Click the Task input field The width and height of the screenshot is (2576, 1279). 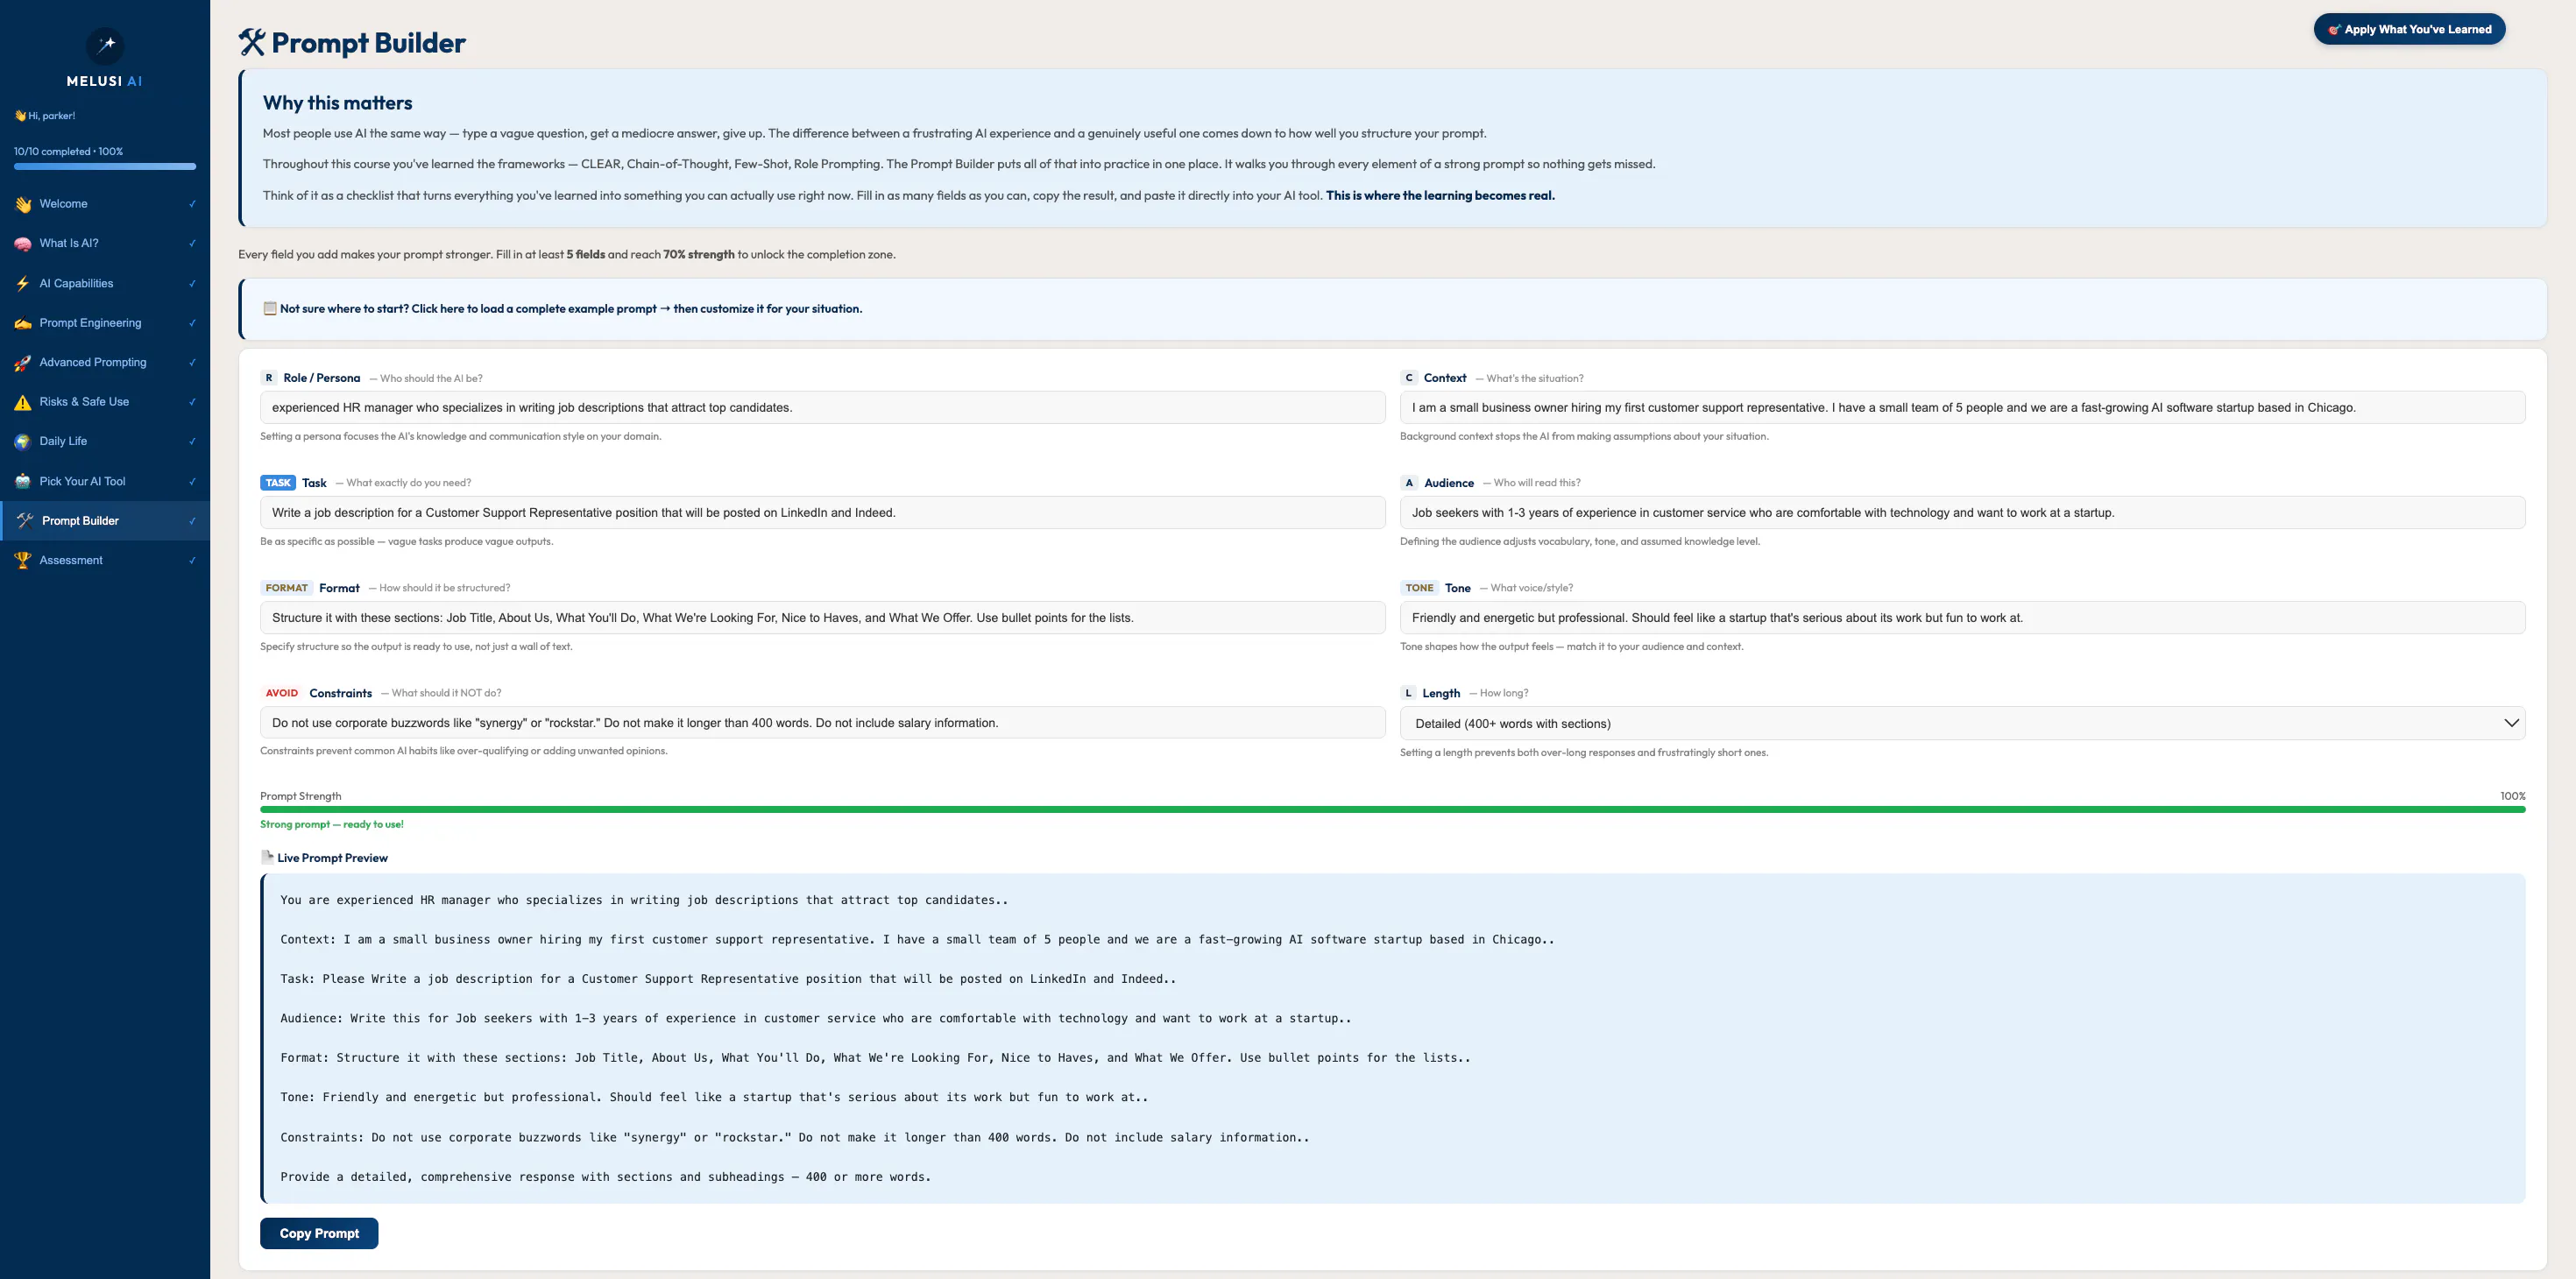822,512
